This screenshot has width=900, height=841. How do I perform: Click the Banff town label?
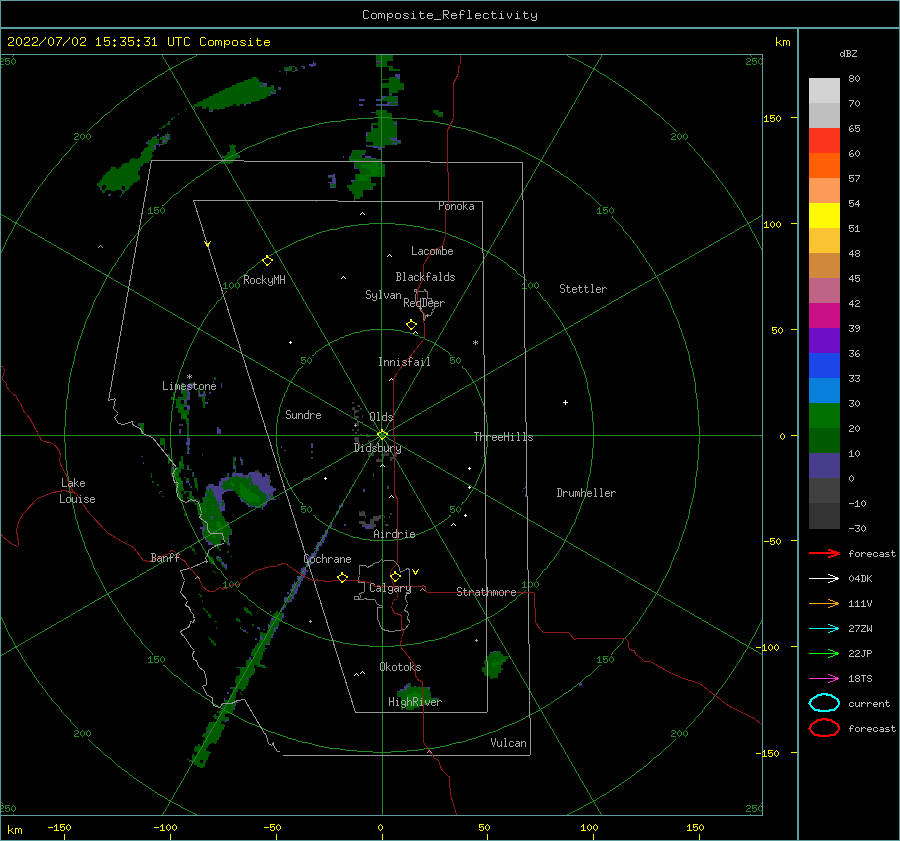(165, 557)
